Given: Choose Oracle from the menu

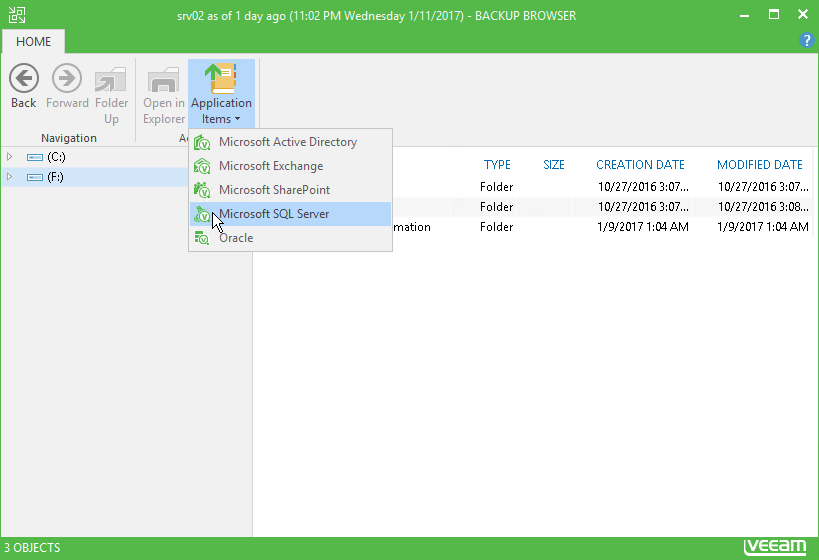Looking at the screenshot, I should tap(290, 238).
